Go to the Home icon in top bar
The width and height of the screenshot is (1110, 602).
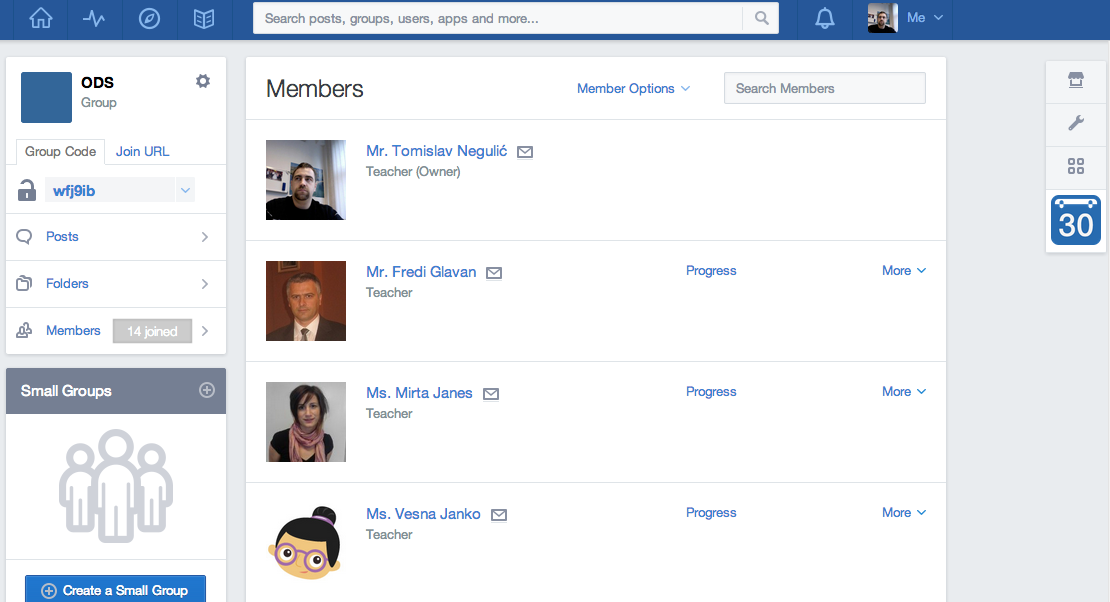41,18
